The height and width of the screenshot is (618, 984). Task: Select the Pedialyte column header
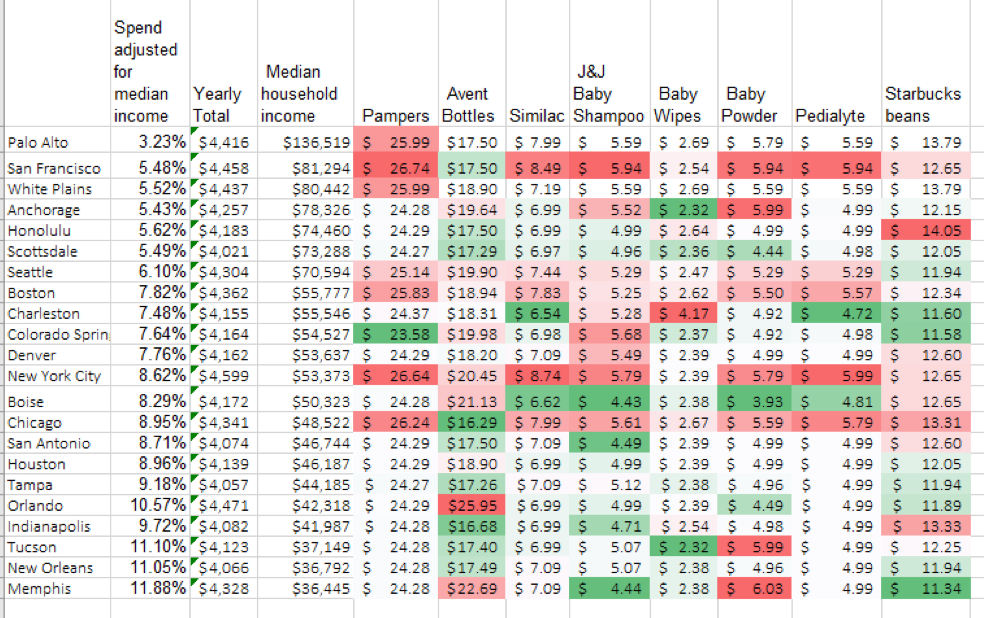pyautogui.click(x=837, y=63)
